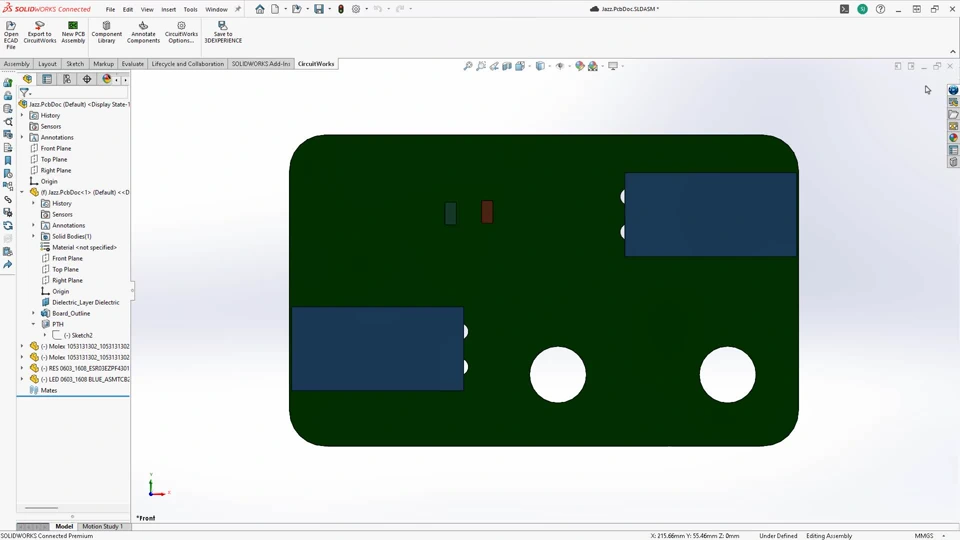Select Dielectric_Layer Dielectric feature

[x=80, y=302]
